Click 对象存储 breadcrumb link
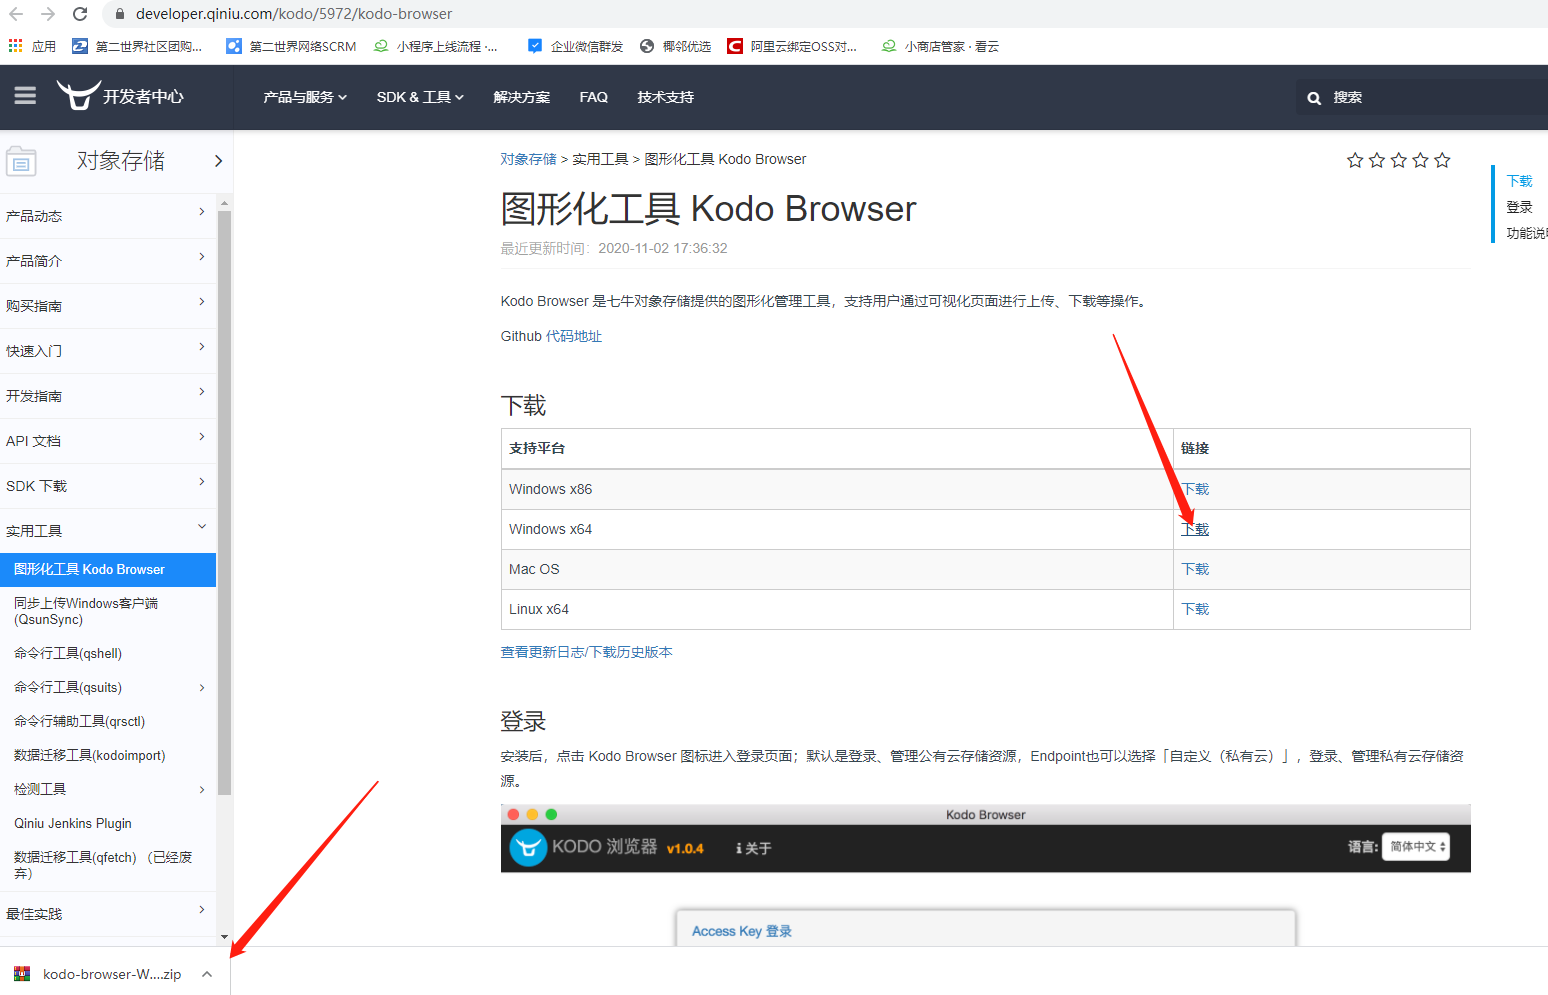 tap(529, 159)
